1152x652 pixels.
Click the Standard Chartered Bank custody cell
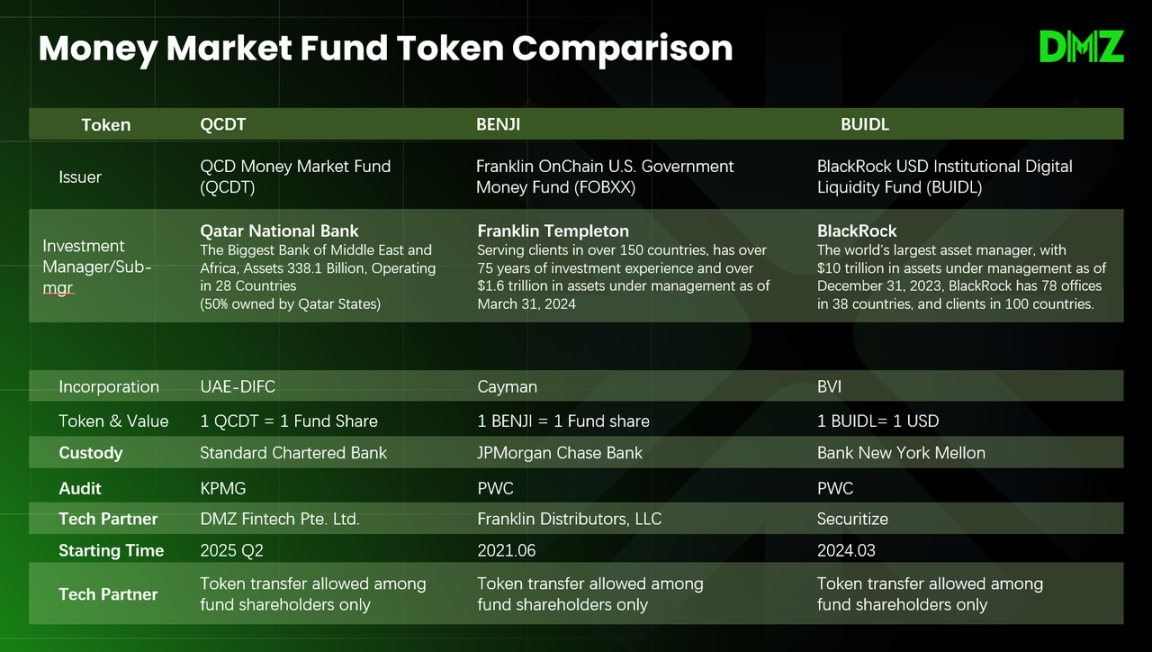pos(293,453)
